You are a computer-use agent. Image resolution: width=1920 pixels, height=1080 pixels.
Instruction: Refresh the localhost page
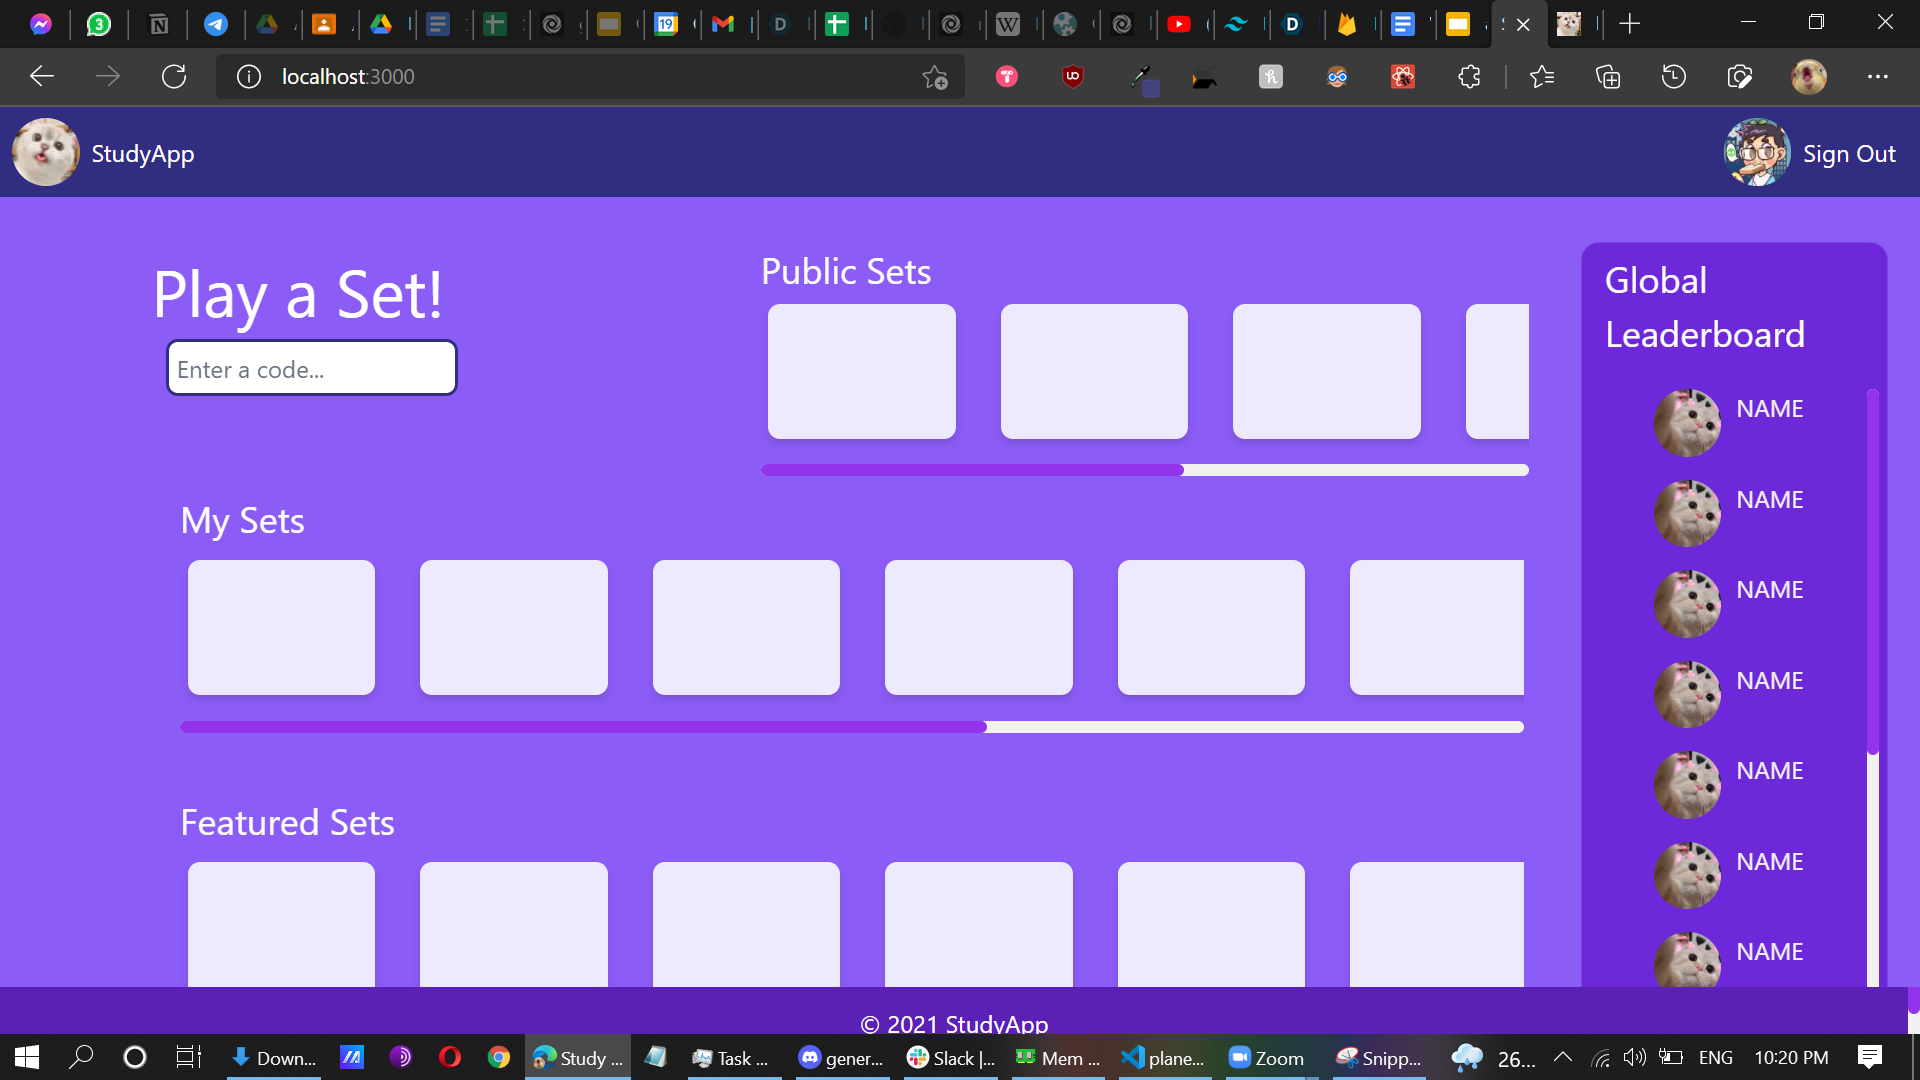click(x=174, y=77)
